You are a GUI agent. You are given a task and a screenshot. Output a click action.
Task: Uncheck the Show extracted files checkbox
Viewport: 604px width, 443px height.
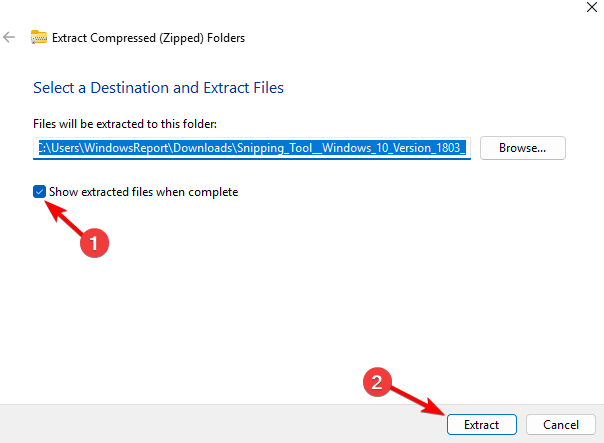coord(40,191)
